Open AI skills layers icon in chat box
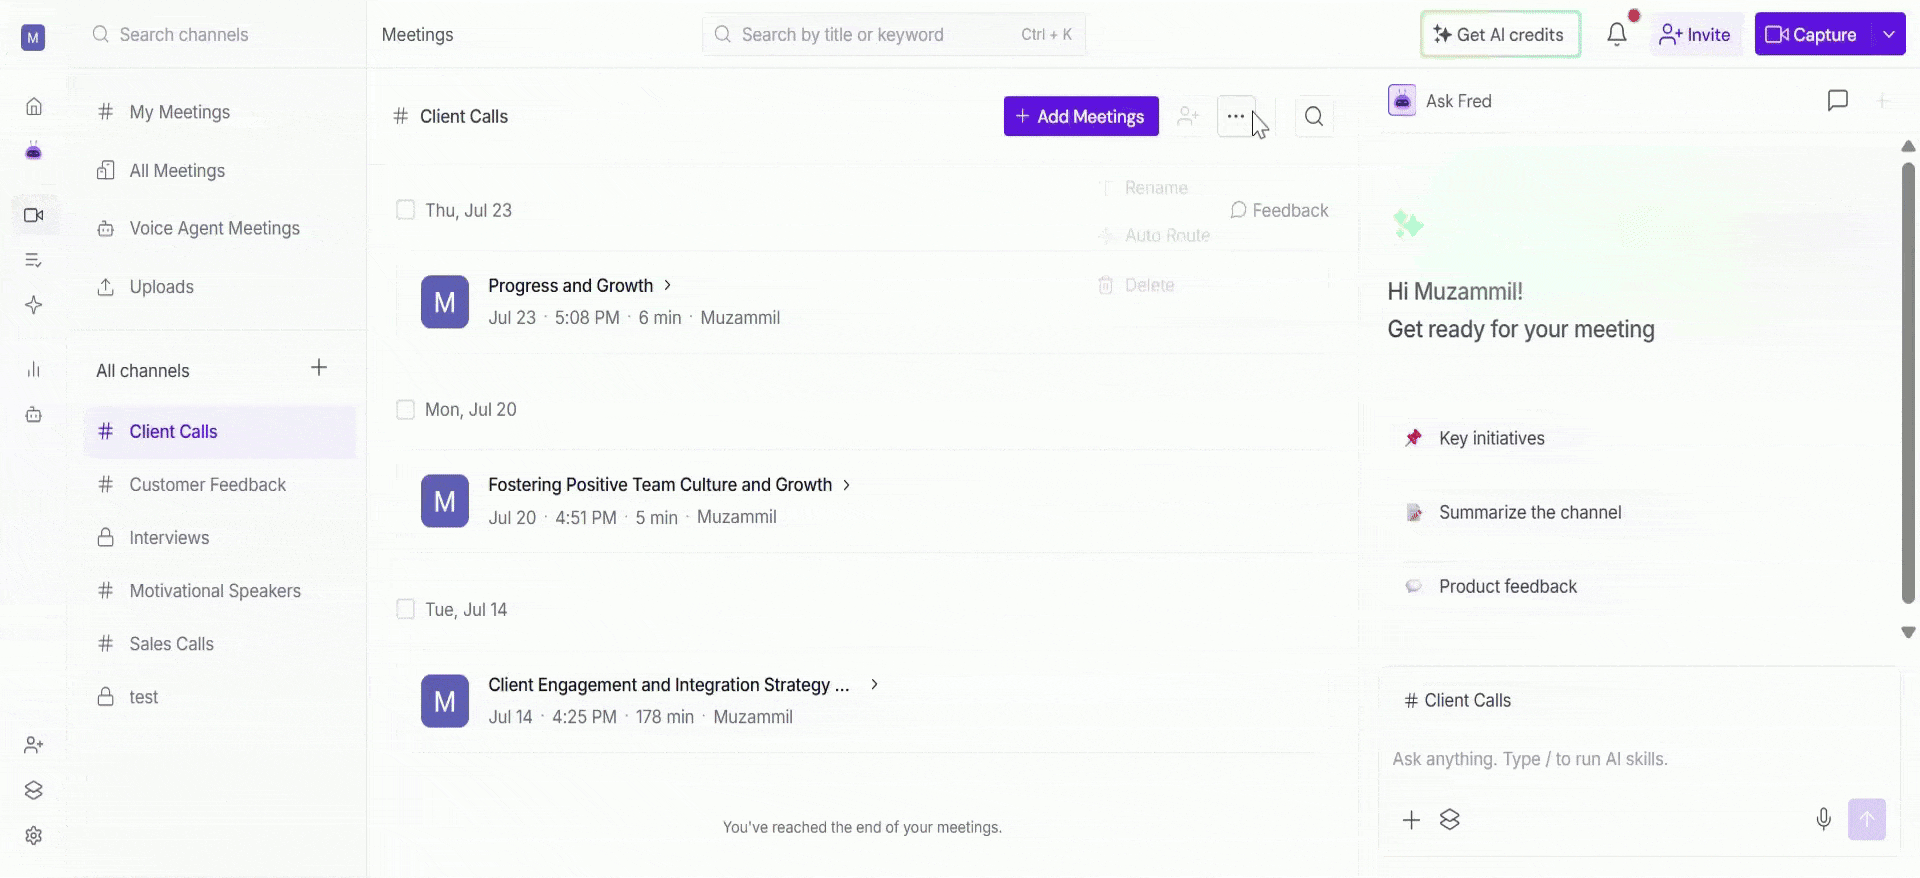1920x878 pixels. 1450,820
